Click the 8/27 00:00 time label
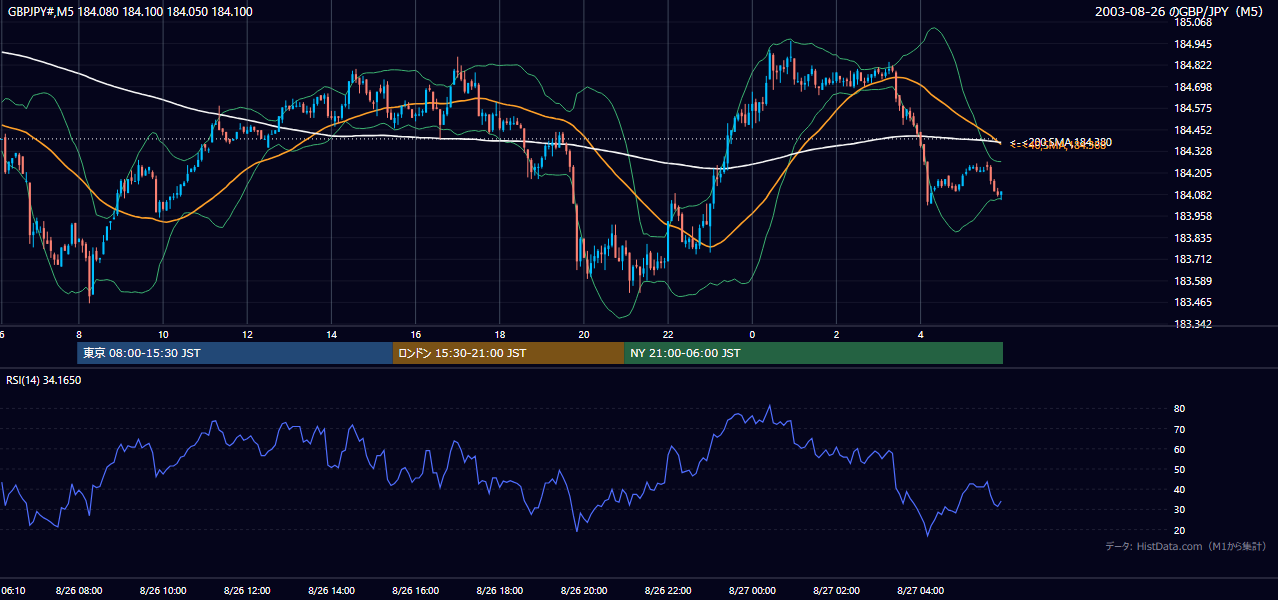The image size is (1278, 600). click(x=752, y=591)
